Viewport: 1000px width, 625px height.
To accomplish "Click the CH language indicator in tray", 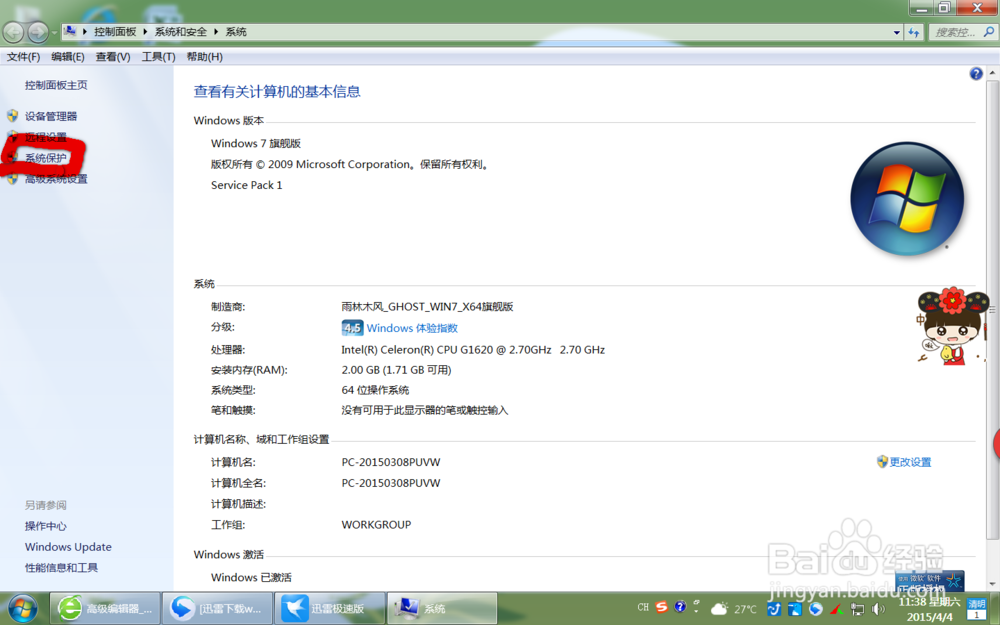I will point(643,607).
